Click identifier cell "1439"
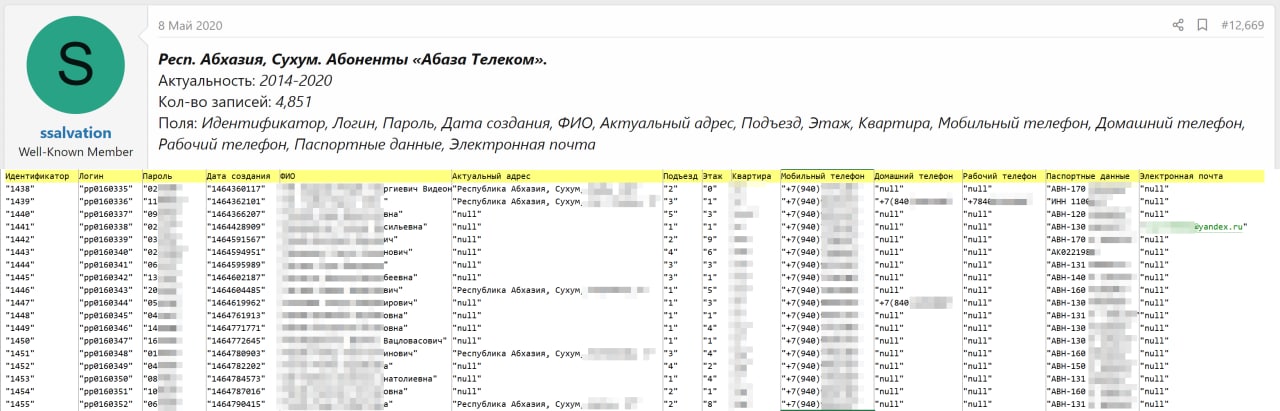This screenshot has height=411, width=1280. 20,201
